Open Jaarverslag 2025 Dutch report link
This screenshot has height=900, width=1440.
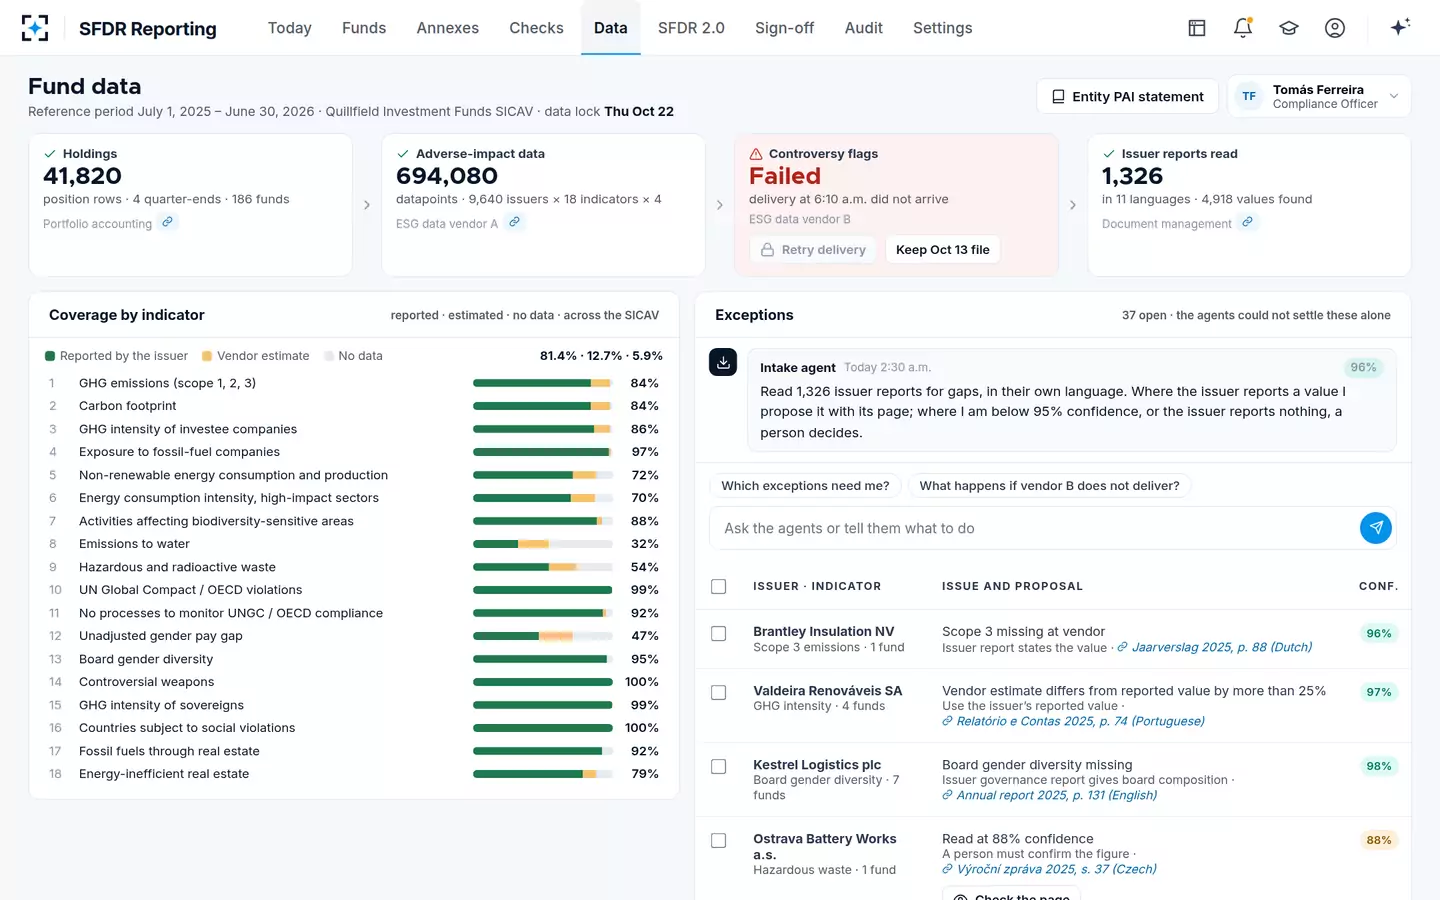tap(1214, 647)
